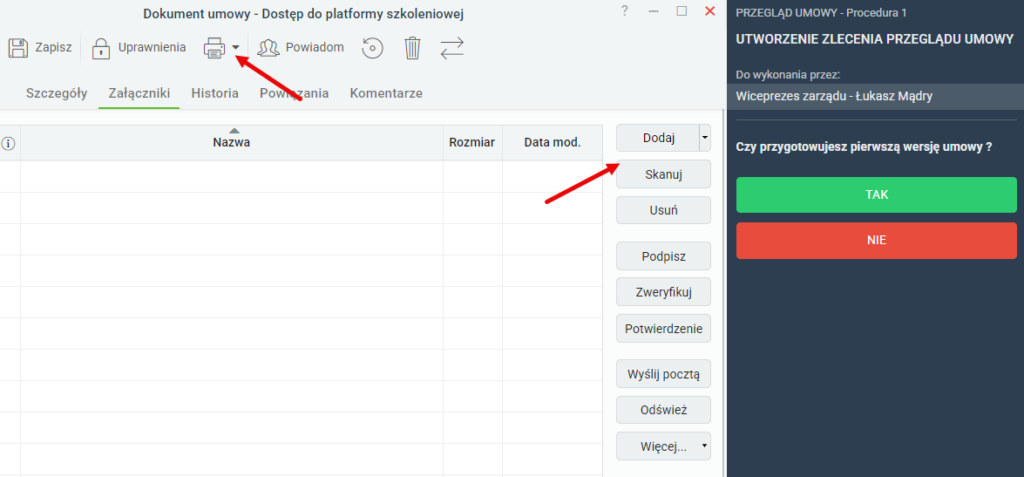This screenshot has height=477, width=1024.
Task: Click the Potwierdzenie button
Action: point(664,329)
